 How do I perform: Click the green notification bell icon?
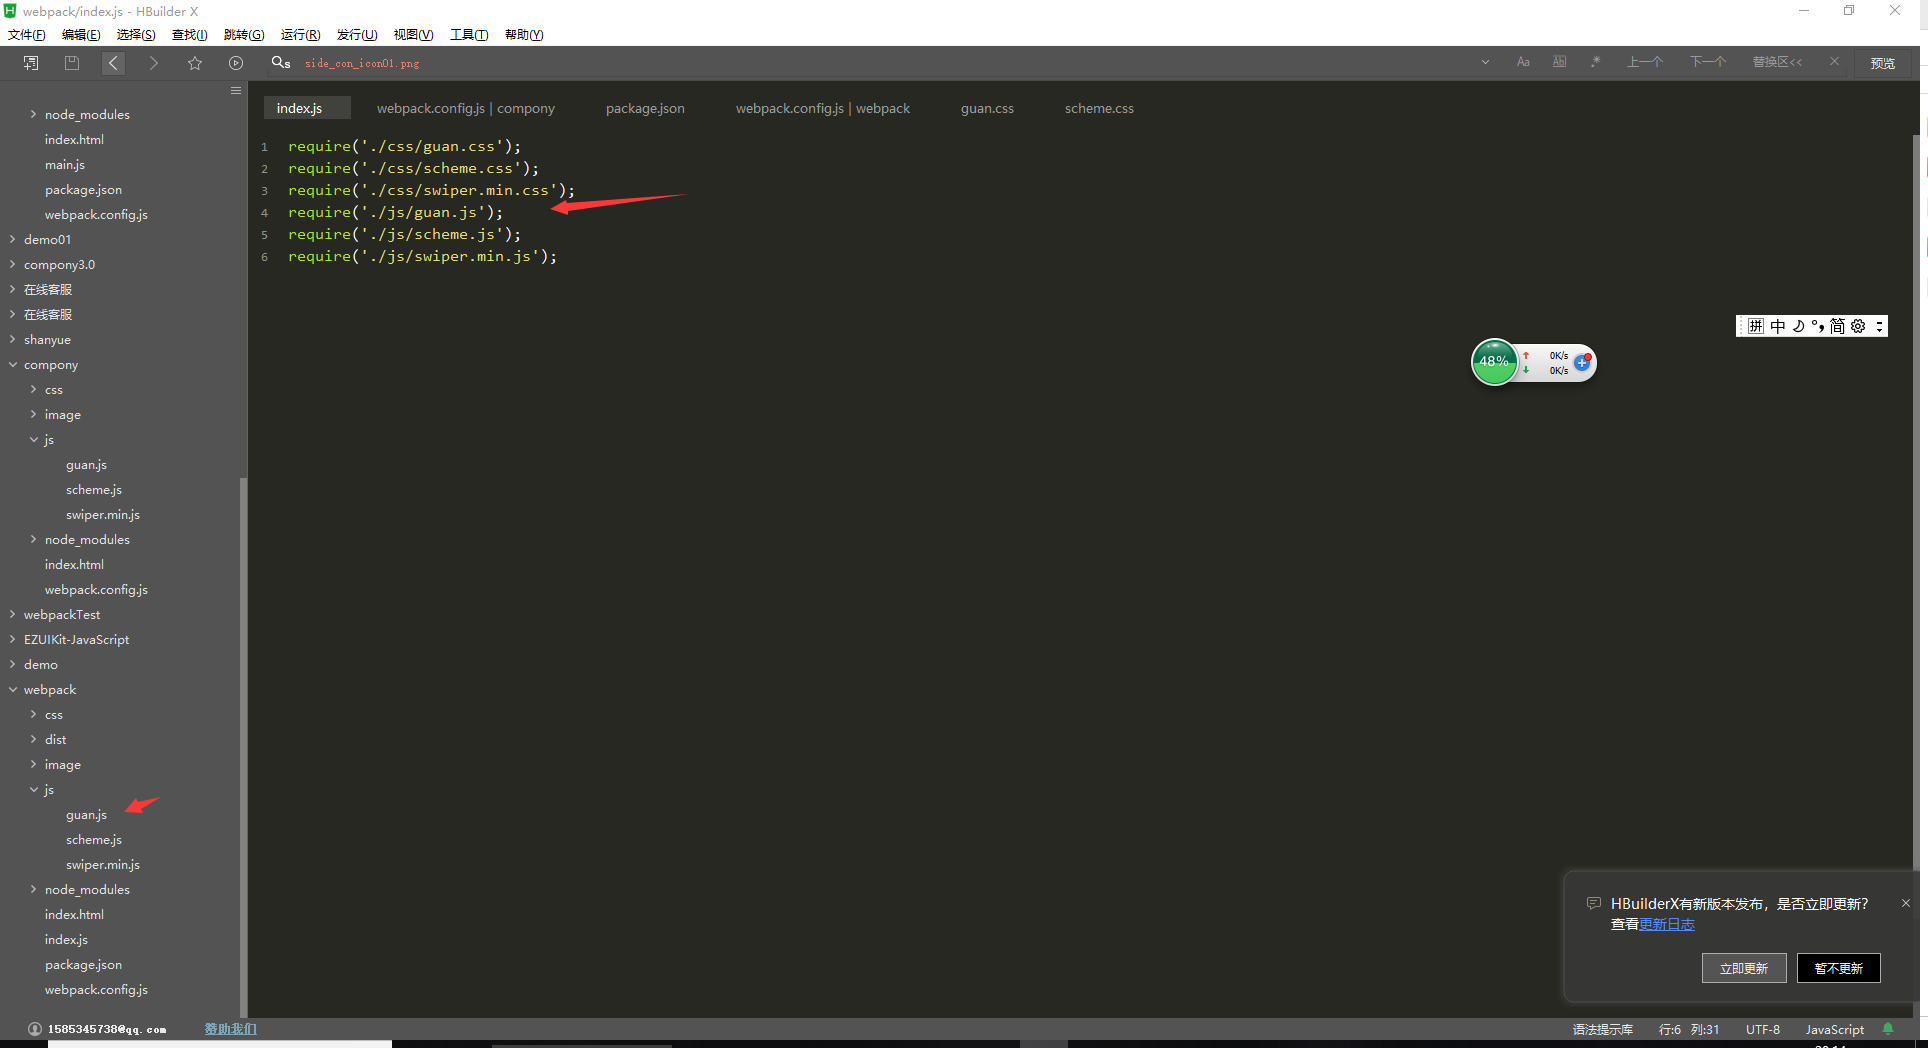coord(1888,1029)
